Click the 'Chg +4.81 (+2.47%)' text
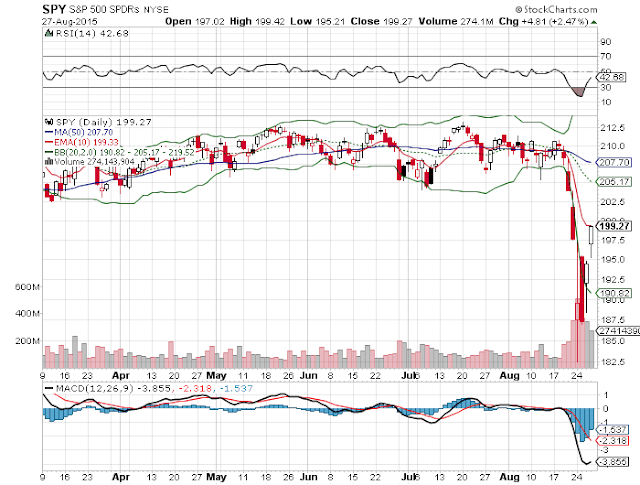The height and width of the screenshot is (485, 640). coord(544,21)
